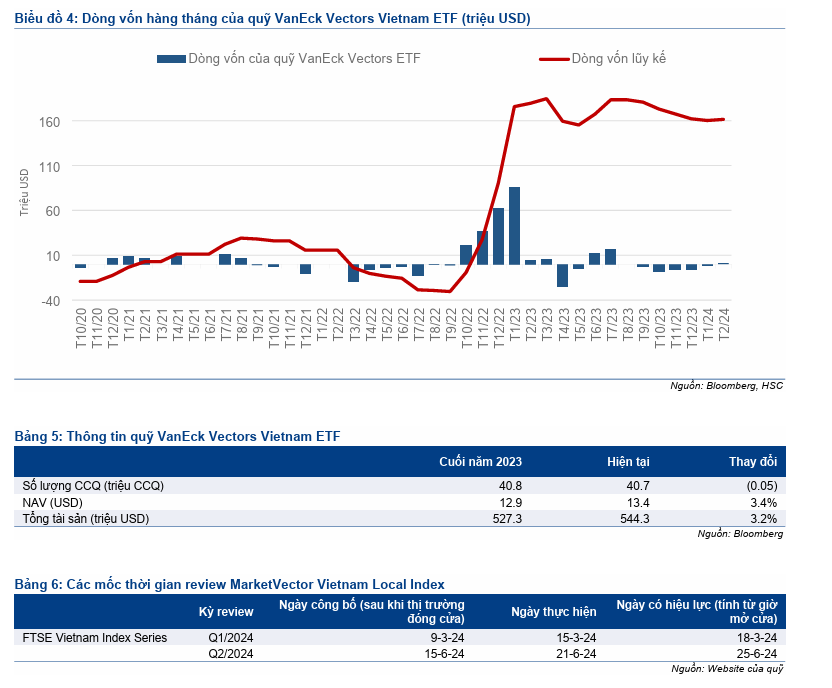
Task: Click the 'Kỳ review' column header
Action: tap(226, 611)
